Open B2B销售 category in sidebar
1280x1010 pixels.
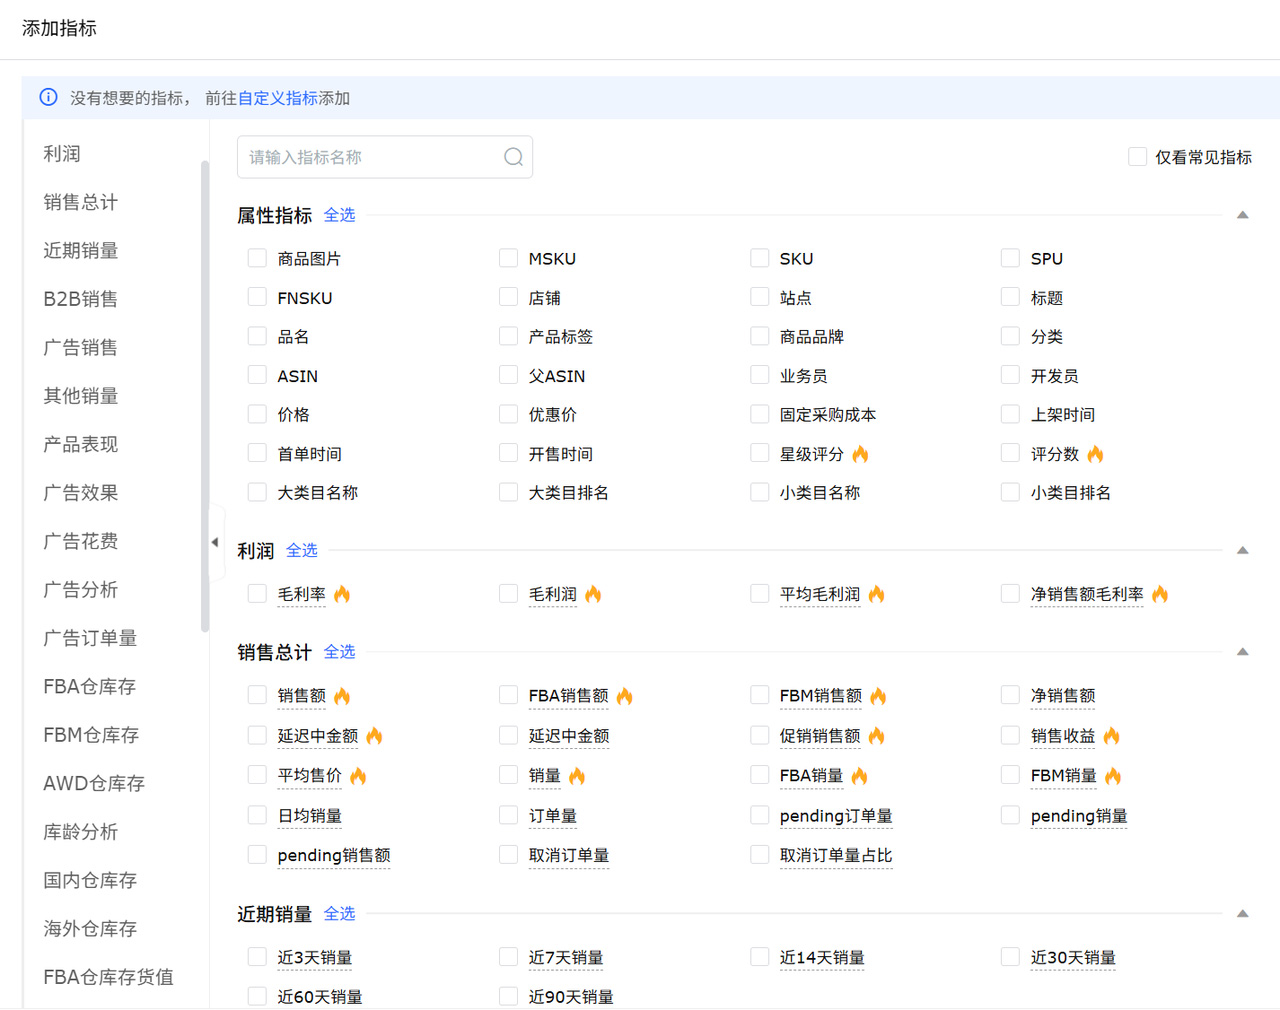coord(80,299)
